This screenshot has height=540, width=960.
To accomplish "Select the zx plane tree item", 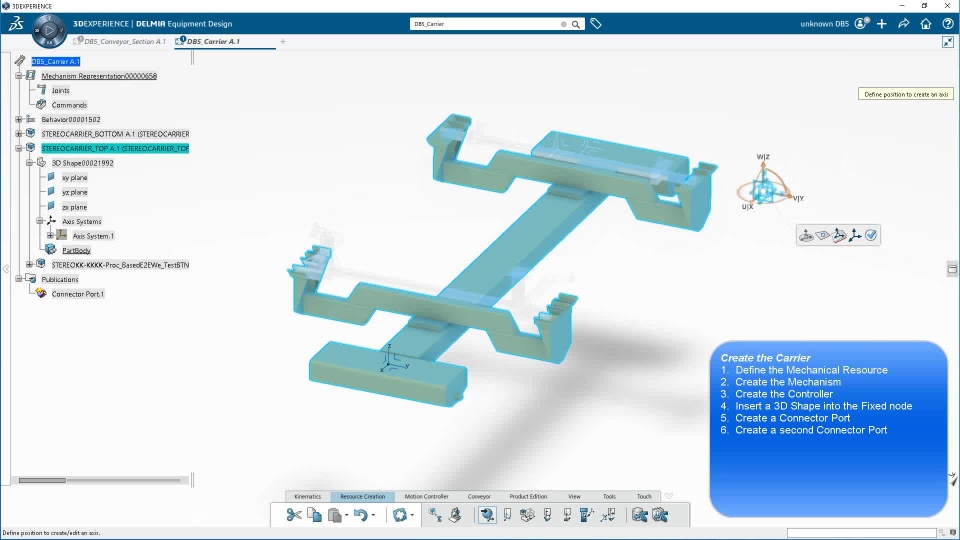I will tap(75, 207).
